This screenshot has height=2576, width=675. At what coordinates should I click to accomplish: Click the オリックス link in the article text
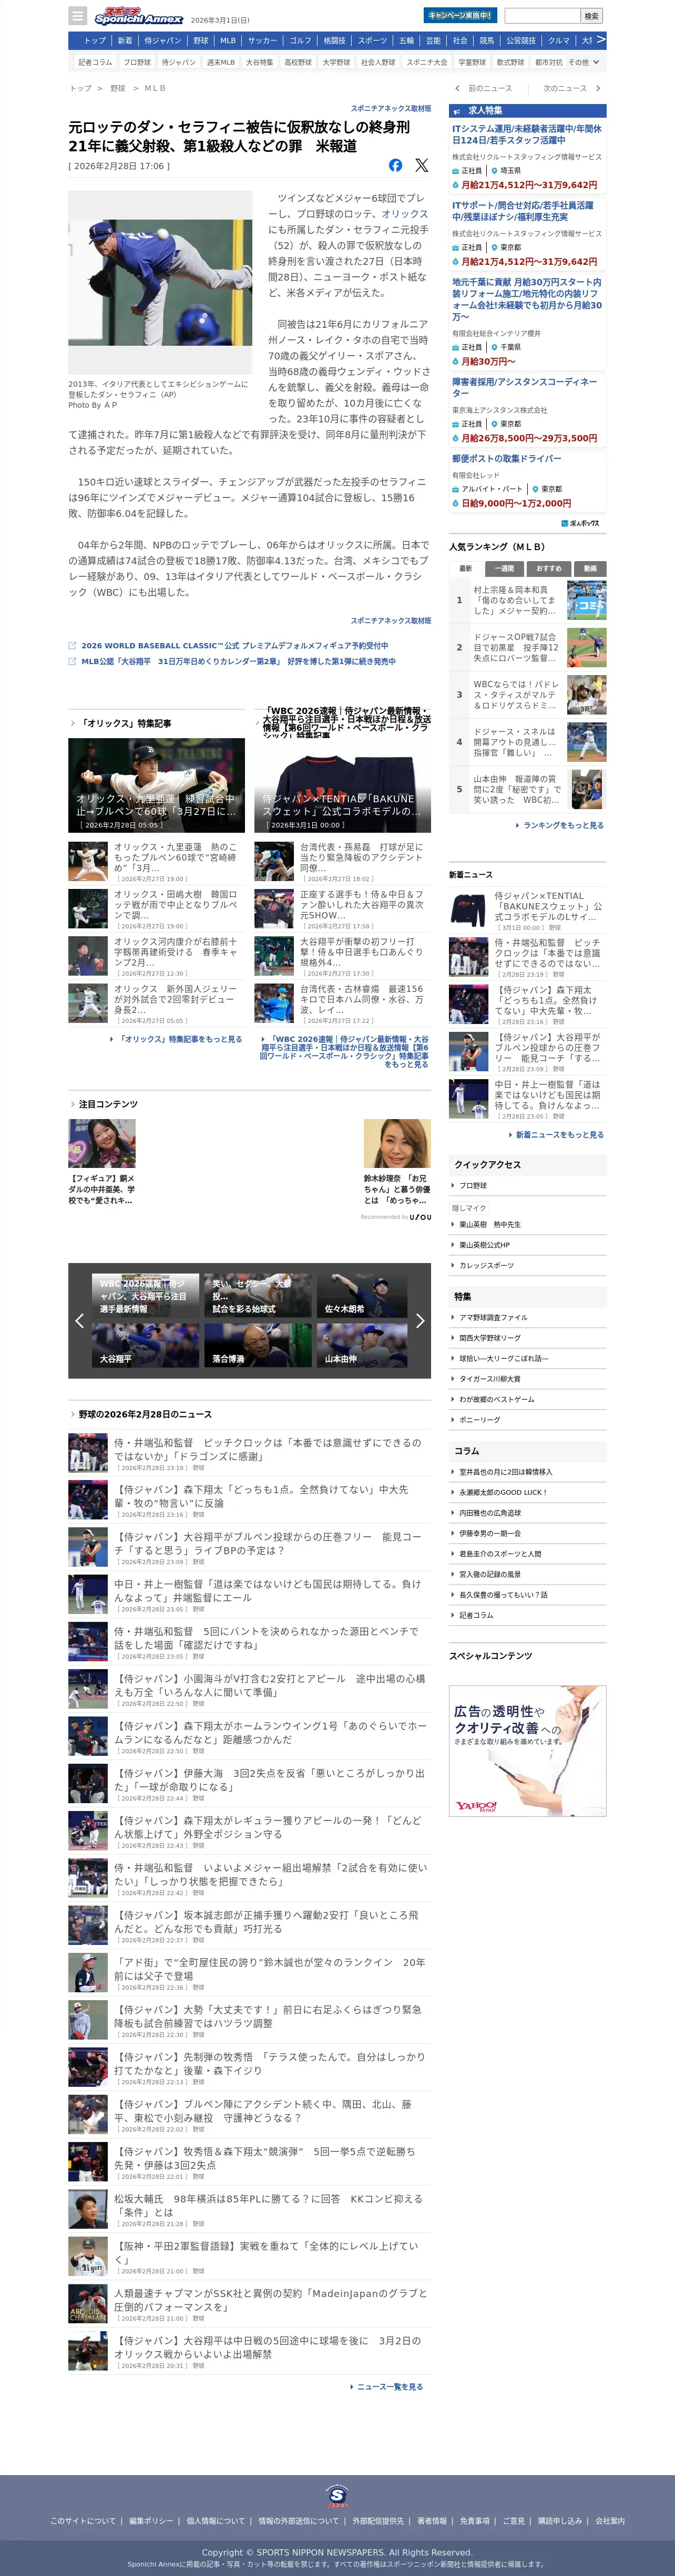(404, 214)
